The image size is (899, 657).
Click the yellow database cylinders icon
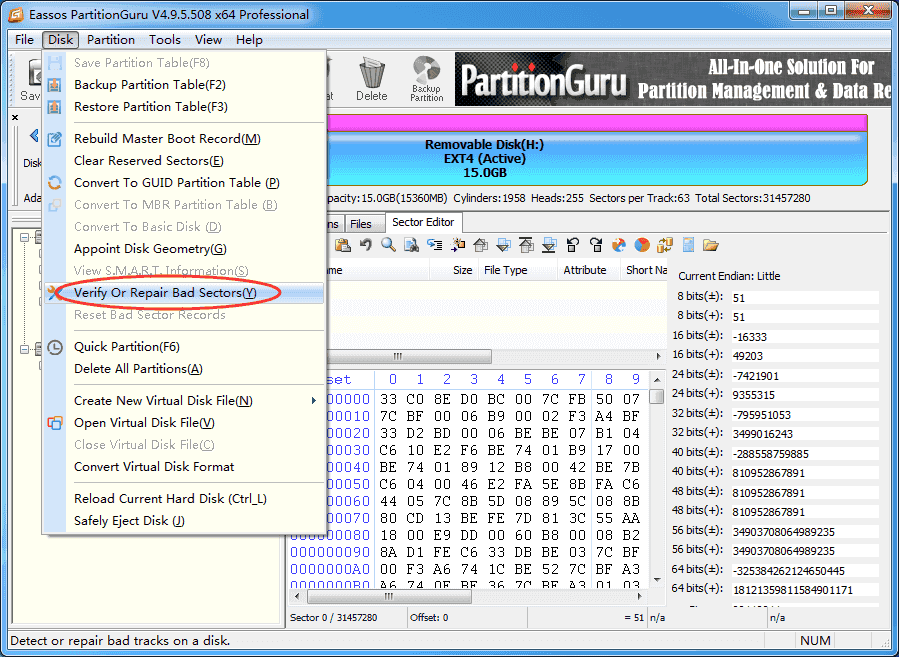[x=665, y=245]
